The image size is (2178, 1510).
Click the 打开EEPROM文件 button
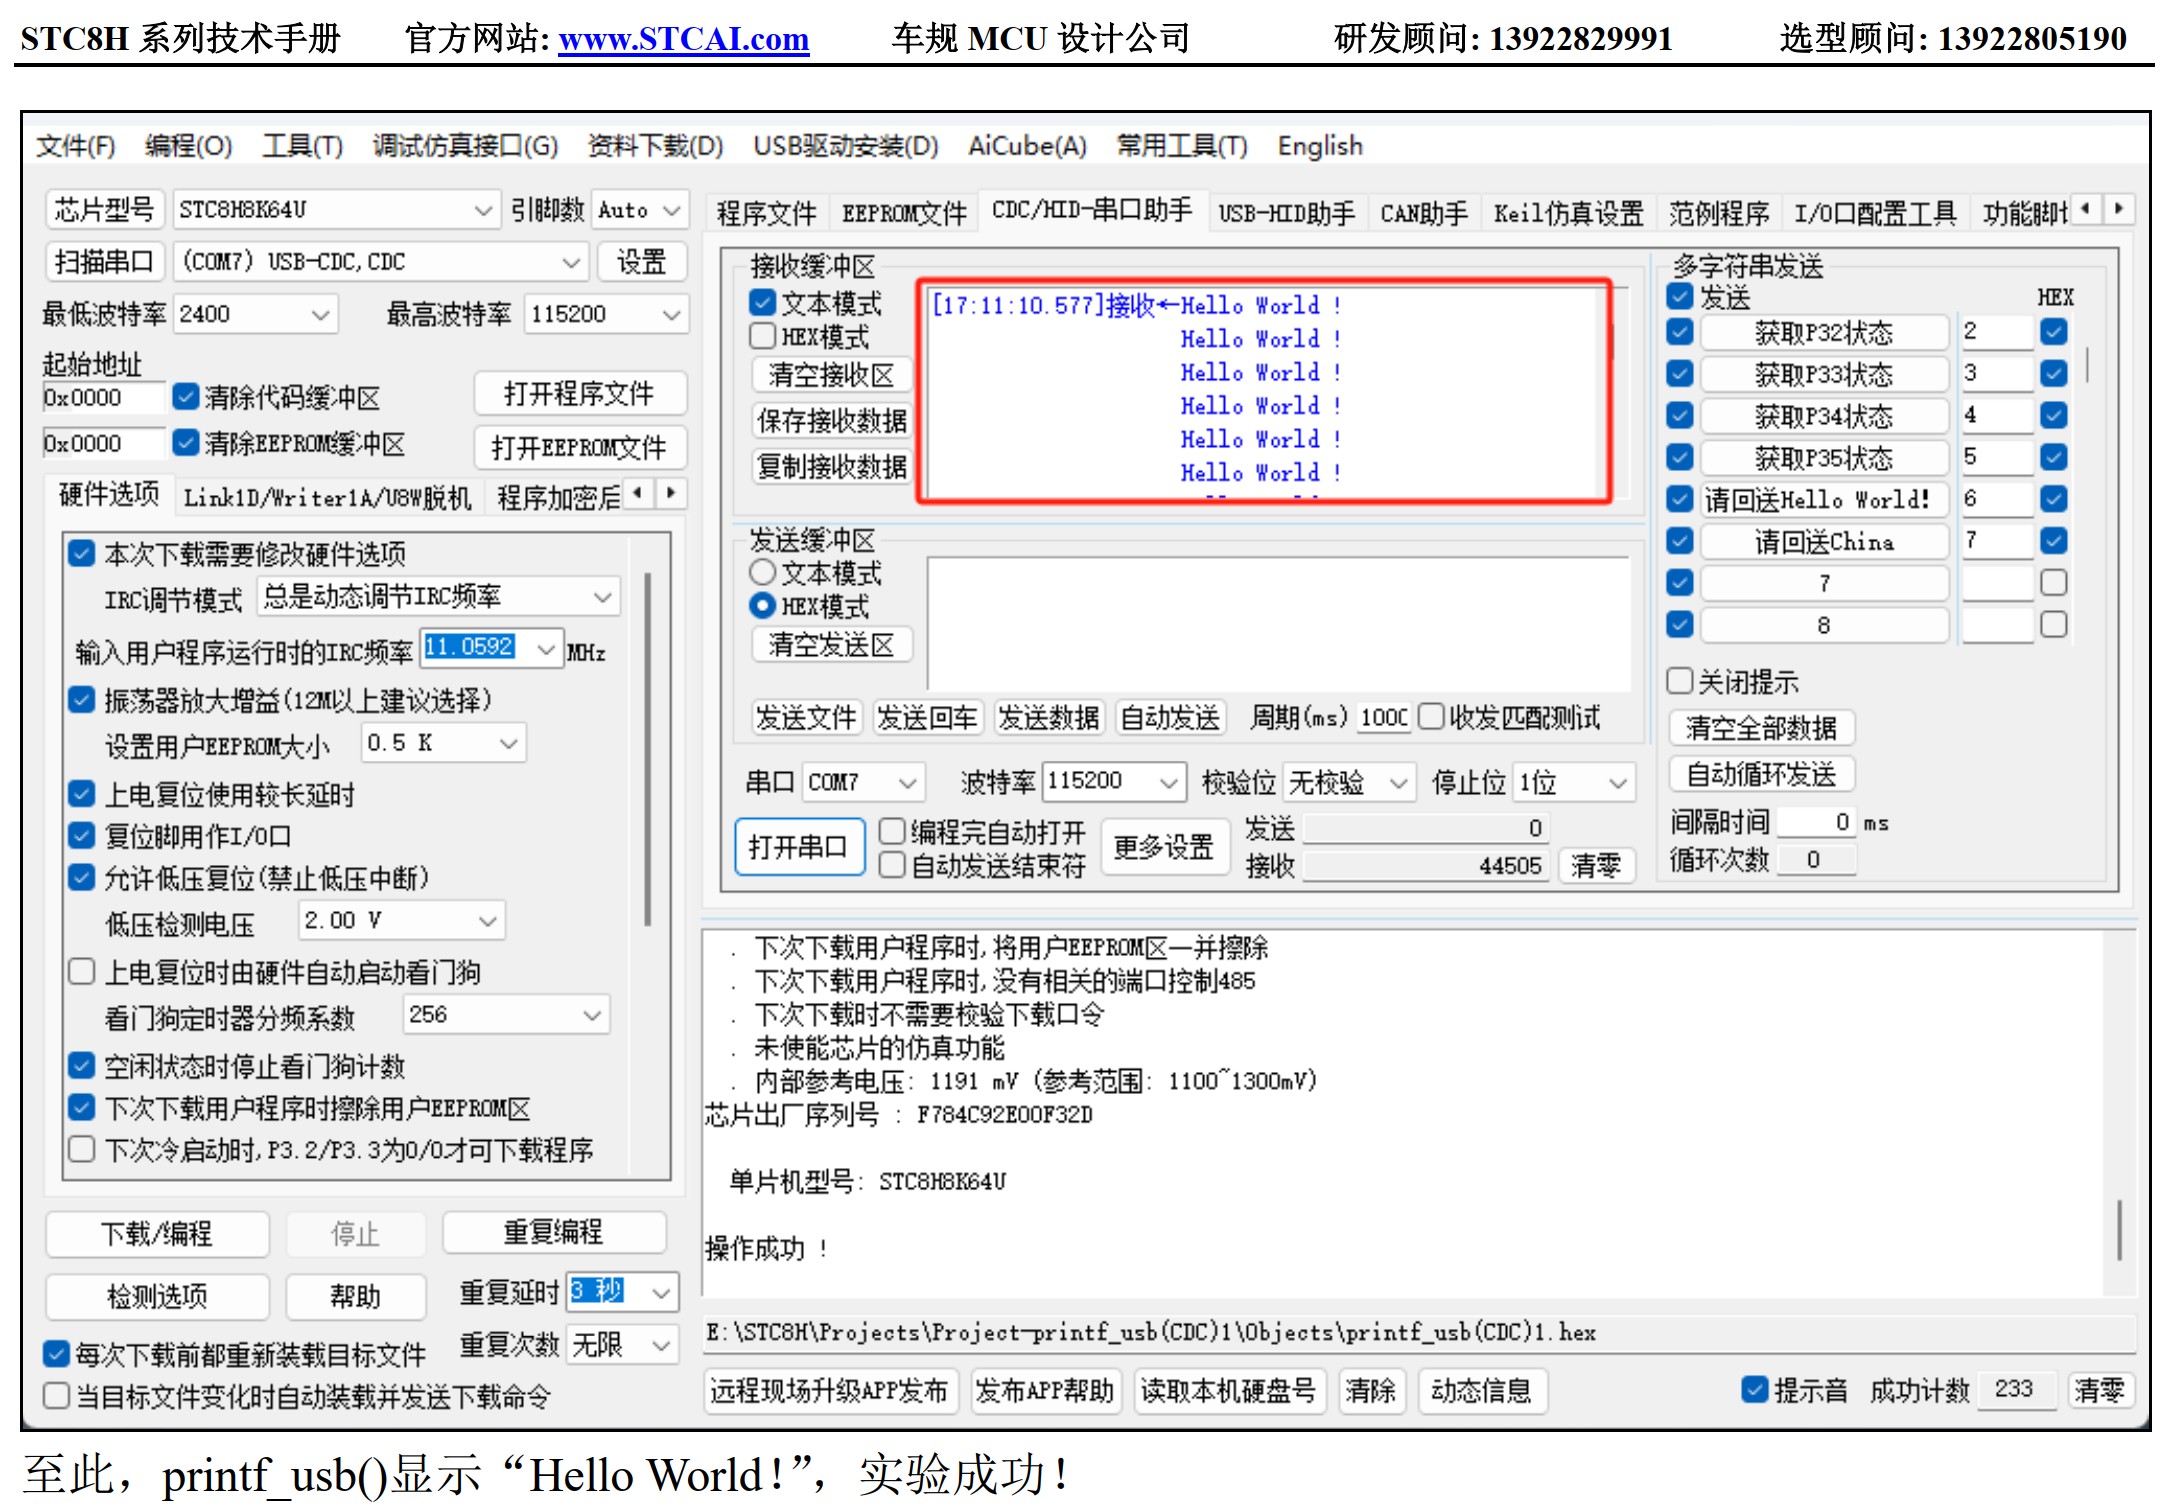580,447
